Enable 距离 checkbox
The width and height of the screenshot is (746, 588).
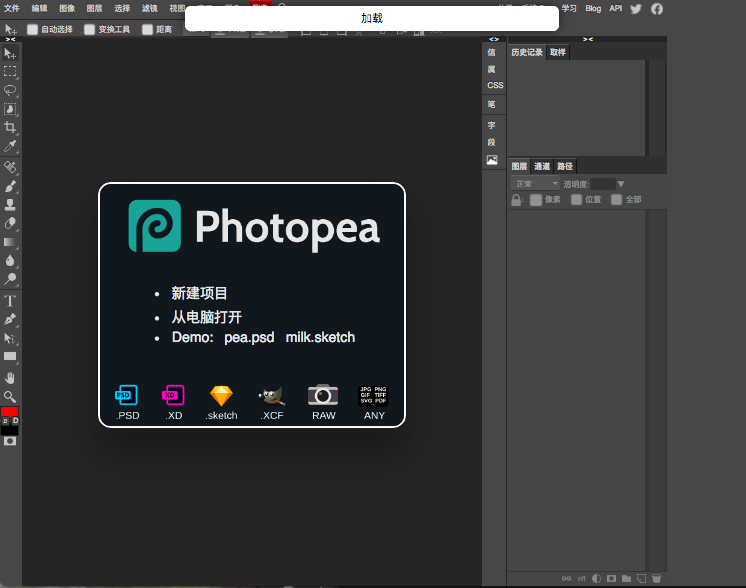coord(147,29)
